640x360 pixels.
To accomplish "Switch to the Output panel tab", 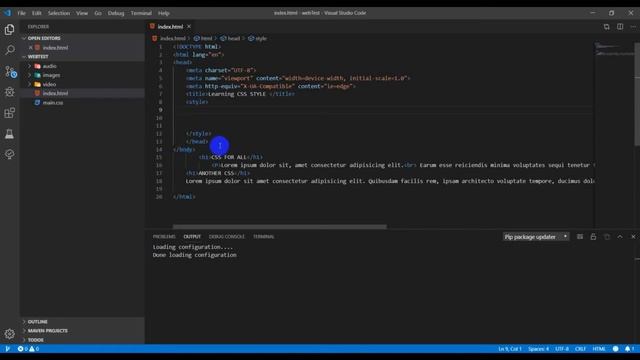I will click(x=192, y=237).
